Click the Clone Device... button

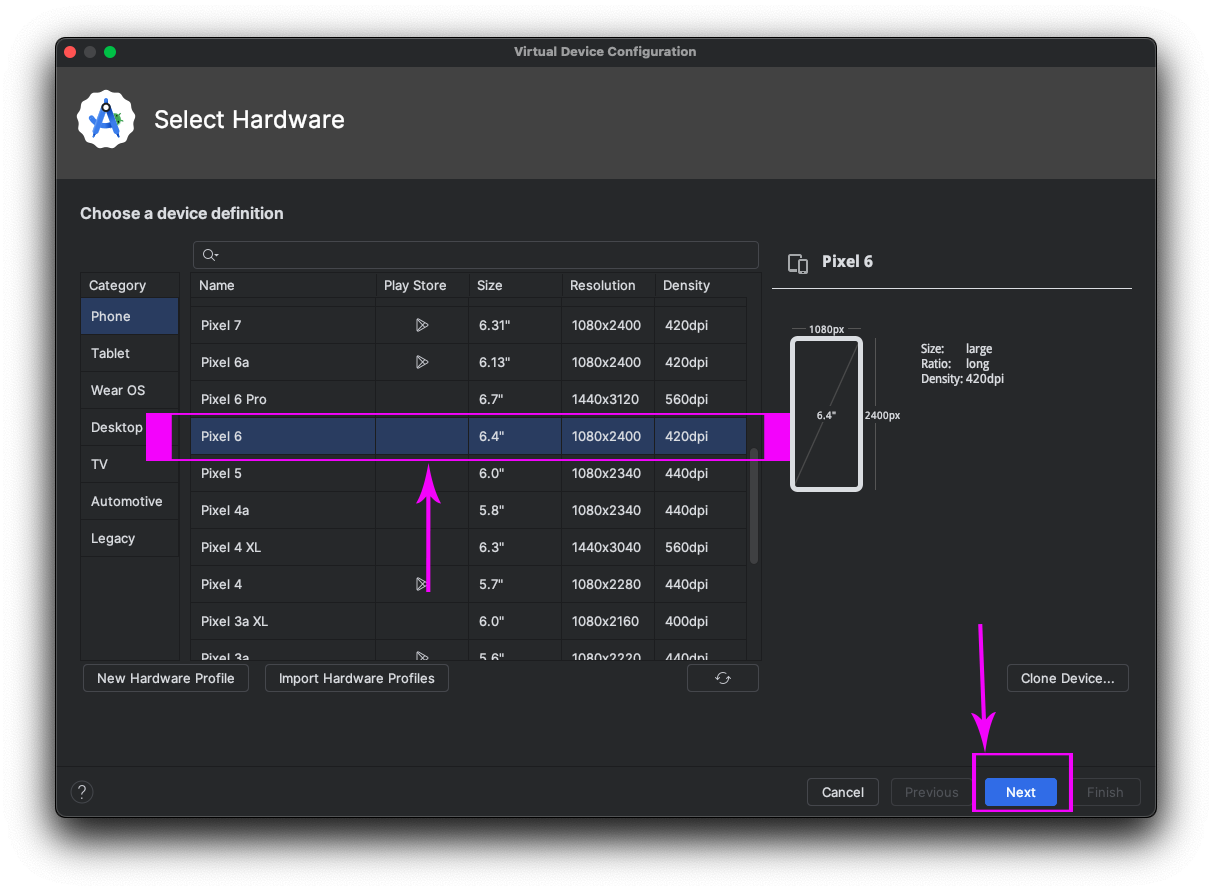[1068, 678]
